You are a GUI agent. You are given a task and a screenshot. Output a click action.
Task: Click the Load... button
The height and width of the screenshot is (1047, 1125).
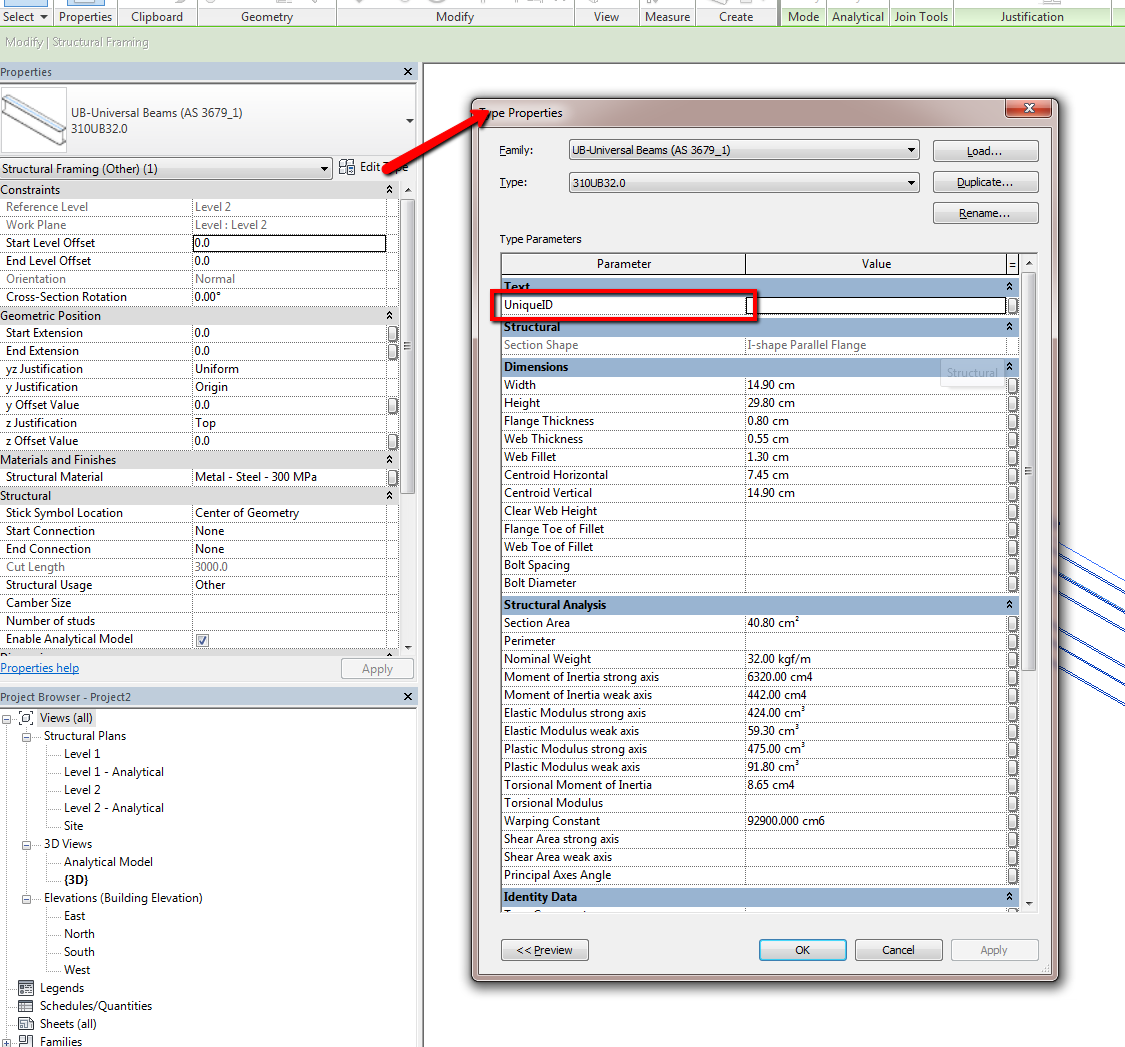pyautogui.click(x=985, y=151)
